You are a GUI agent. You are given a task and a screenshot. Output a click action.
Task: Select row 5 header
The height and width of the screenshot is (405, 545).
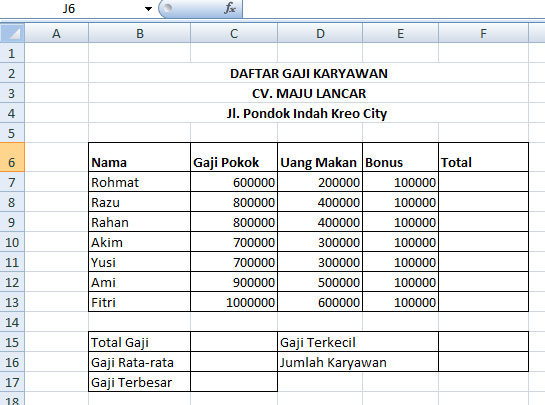(x=12, y=133)
